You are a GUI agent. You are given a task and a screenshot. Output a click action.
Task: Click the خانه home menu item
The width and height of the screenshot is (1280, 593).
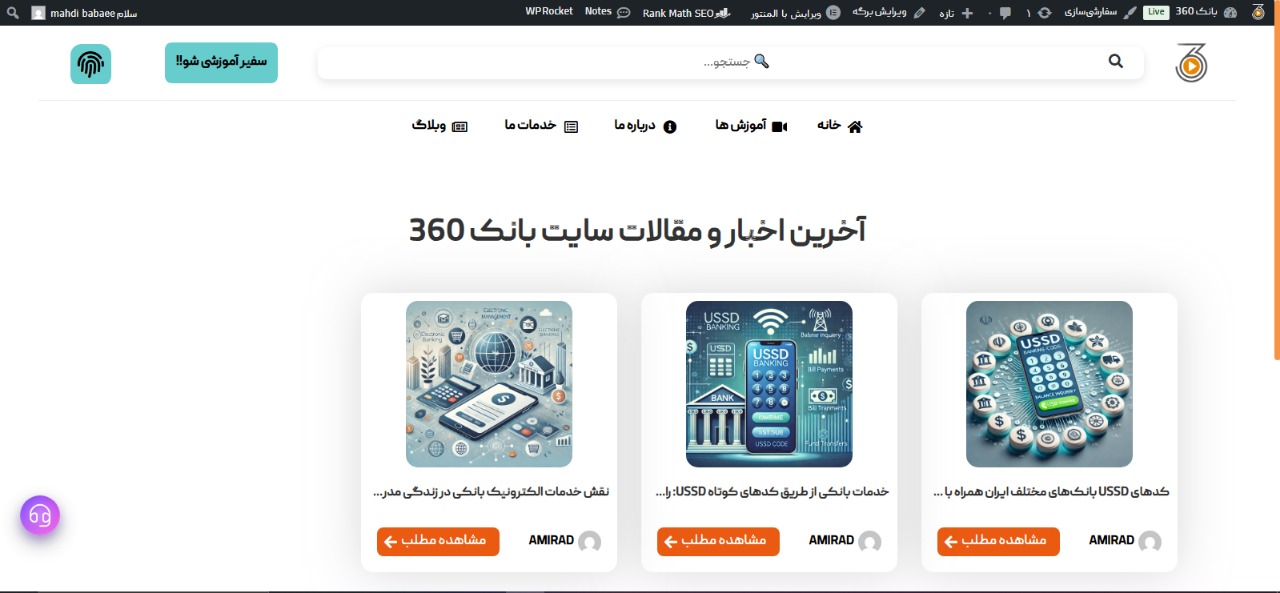click(x=840, y=125)
